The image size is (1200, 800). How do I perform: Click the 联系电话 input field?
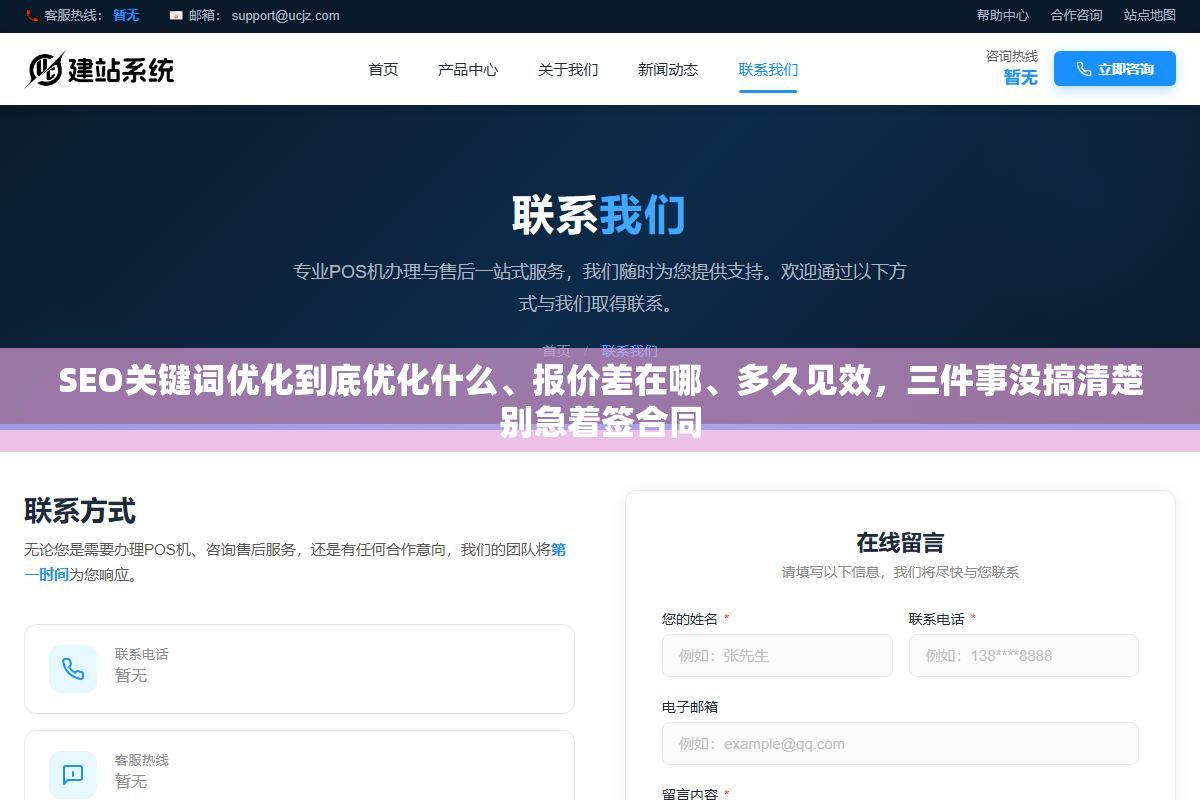(x=1024, y=656)
